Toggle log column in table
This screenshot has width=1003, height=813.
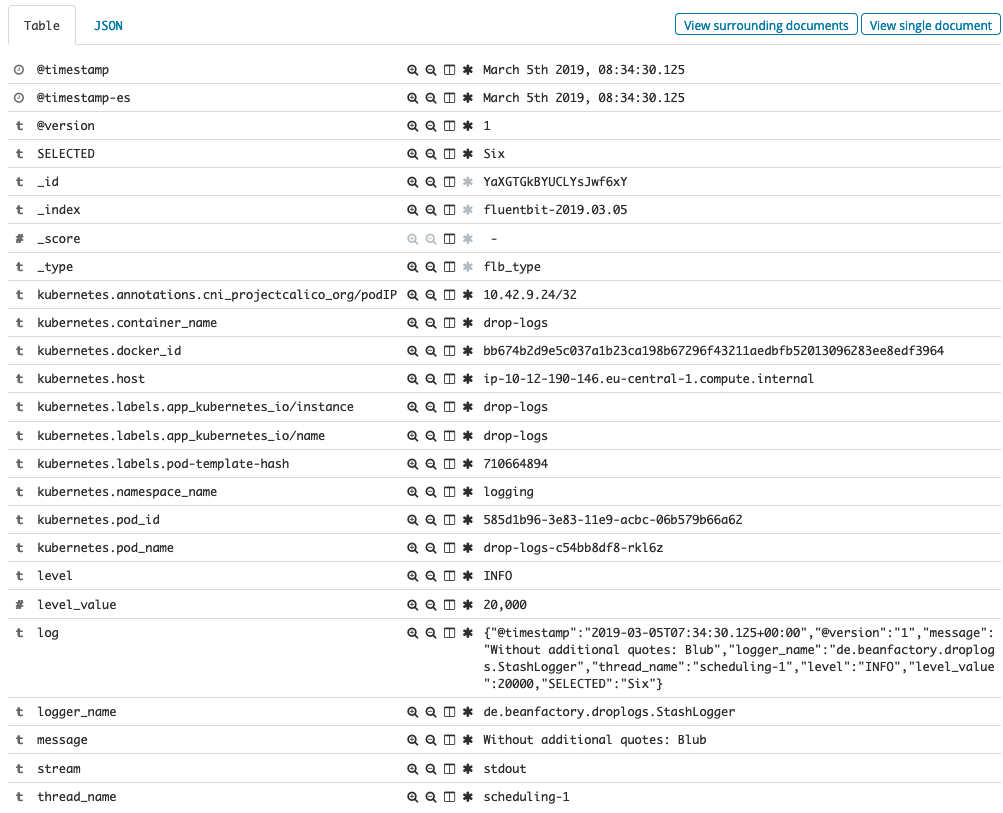pos(450,633)
